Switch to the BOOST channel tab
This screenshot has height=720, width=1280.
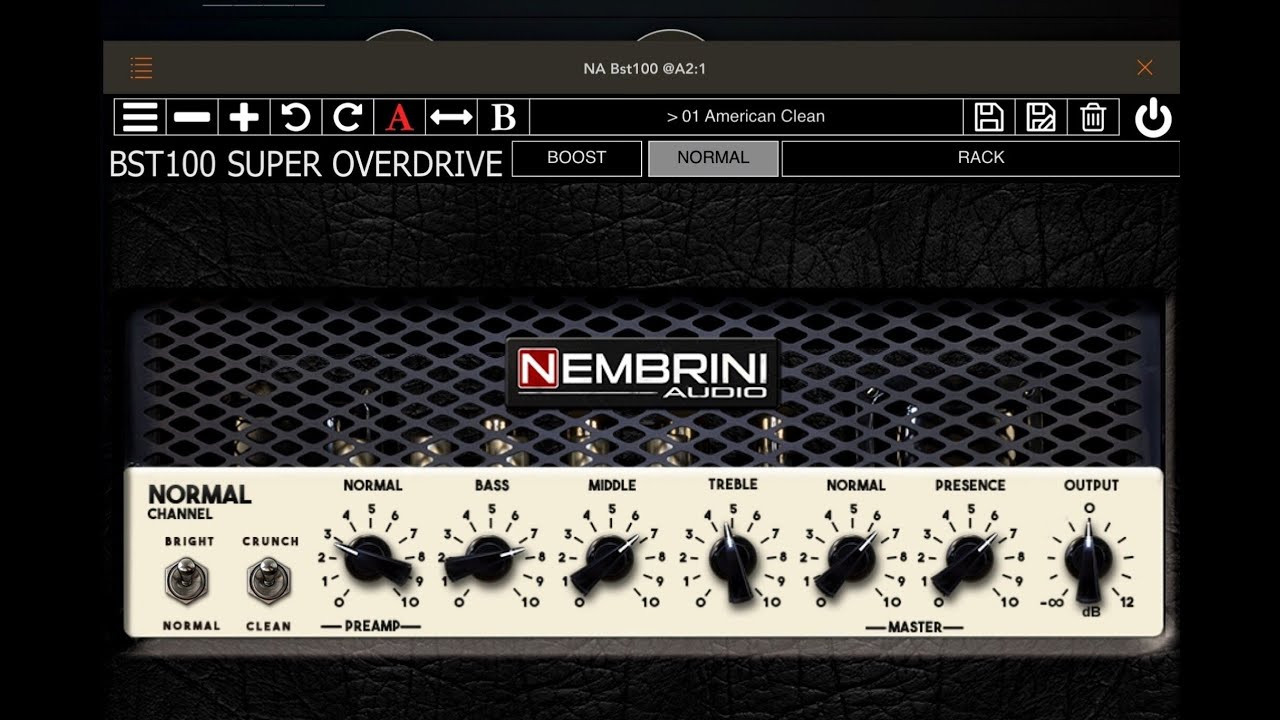click(577, 158)
